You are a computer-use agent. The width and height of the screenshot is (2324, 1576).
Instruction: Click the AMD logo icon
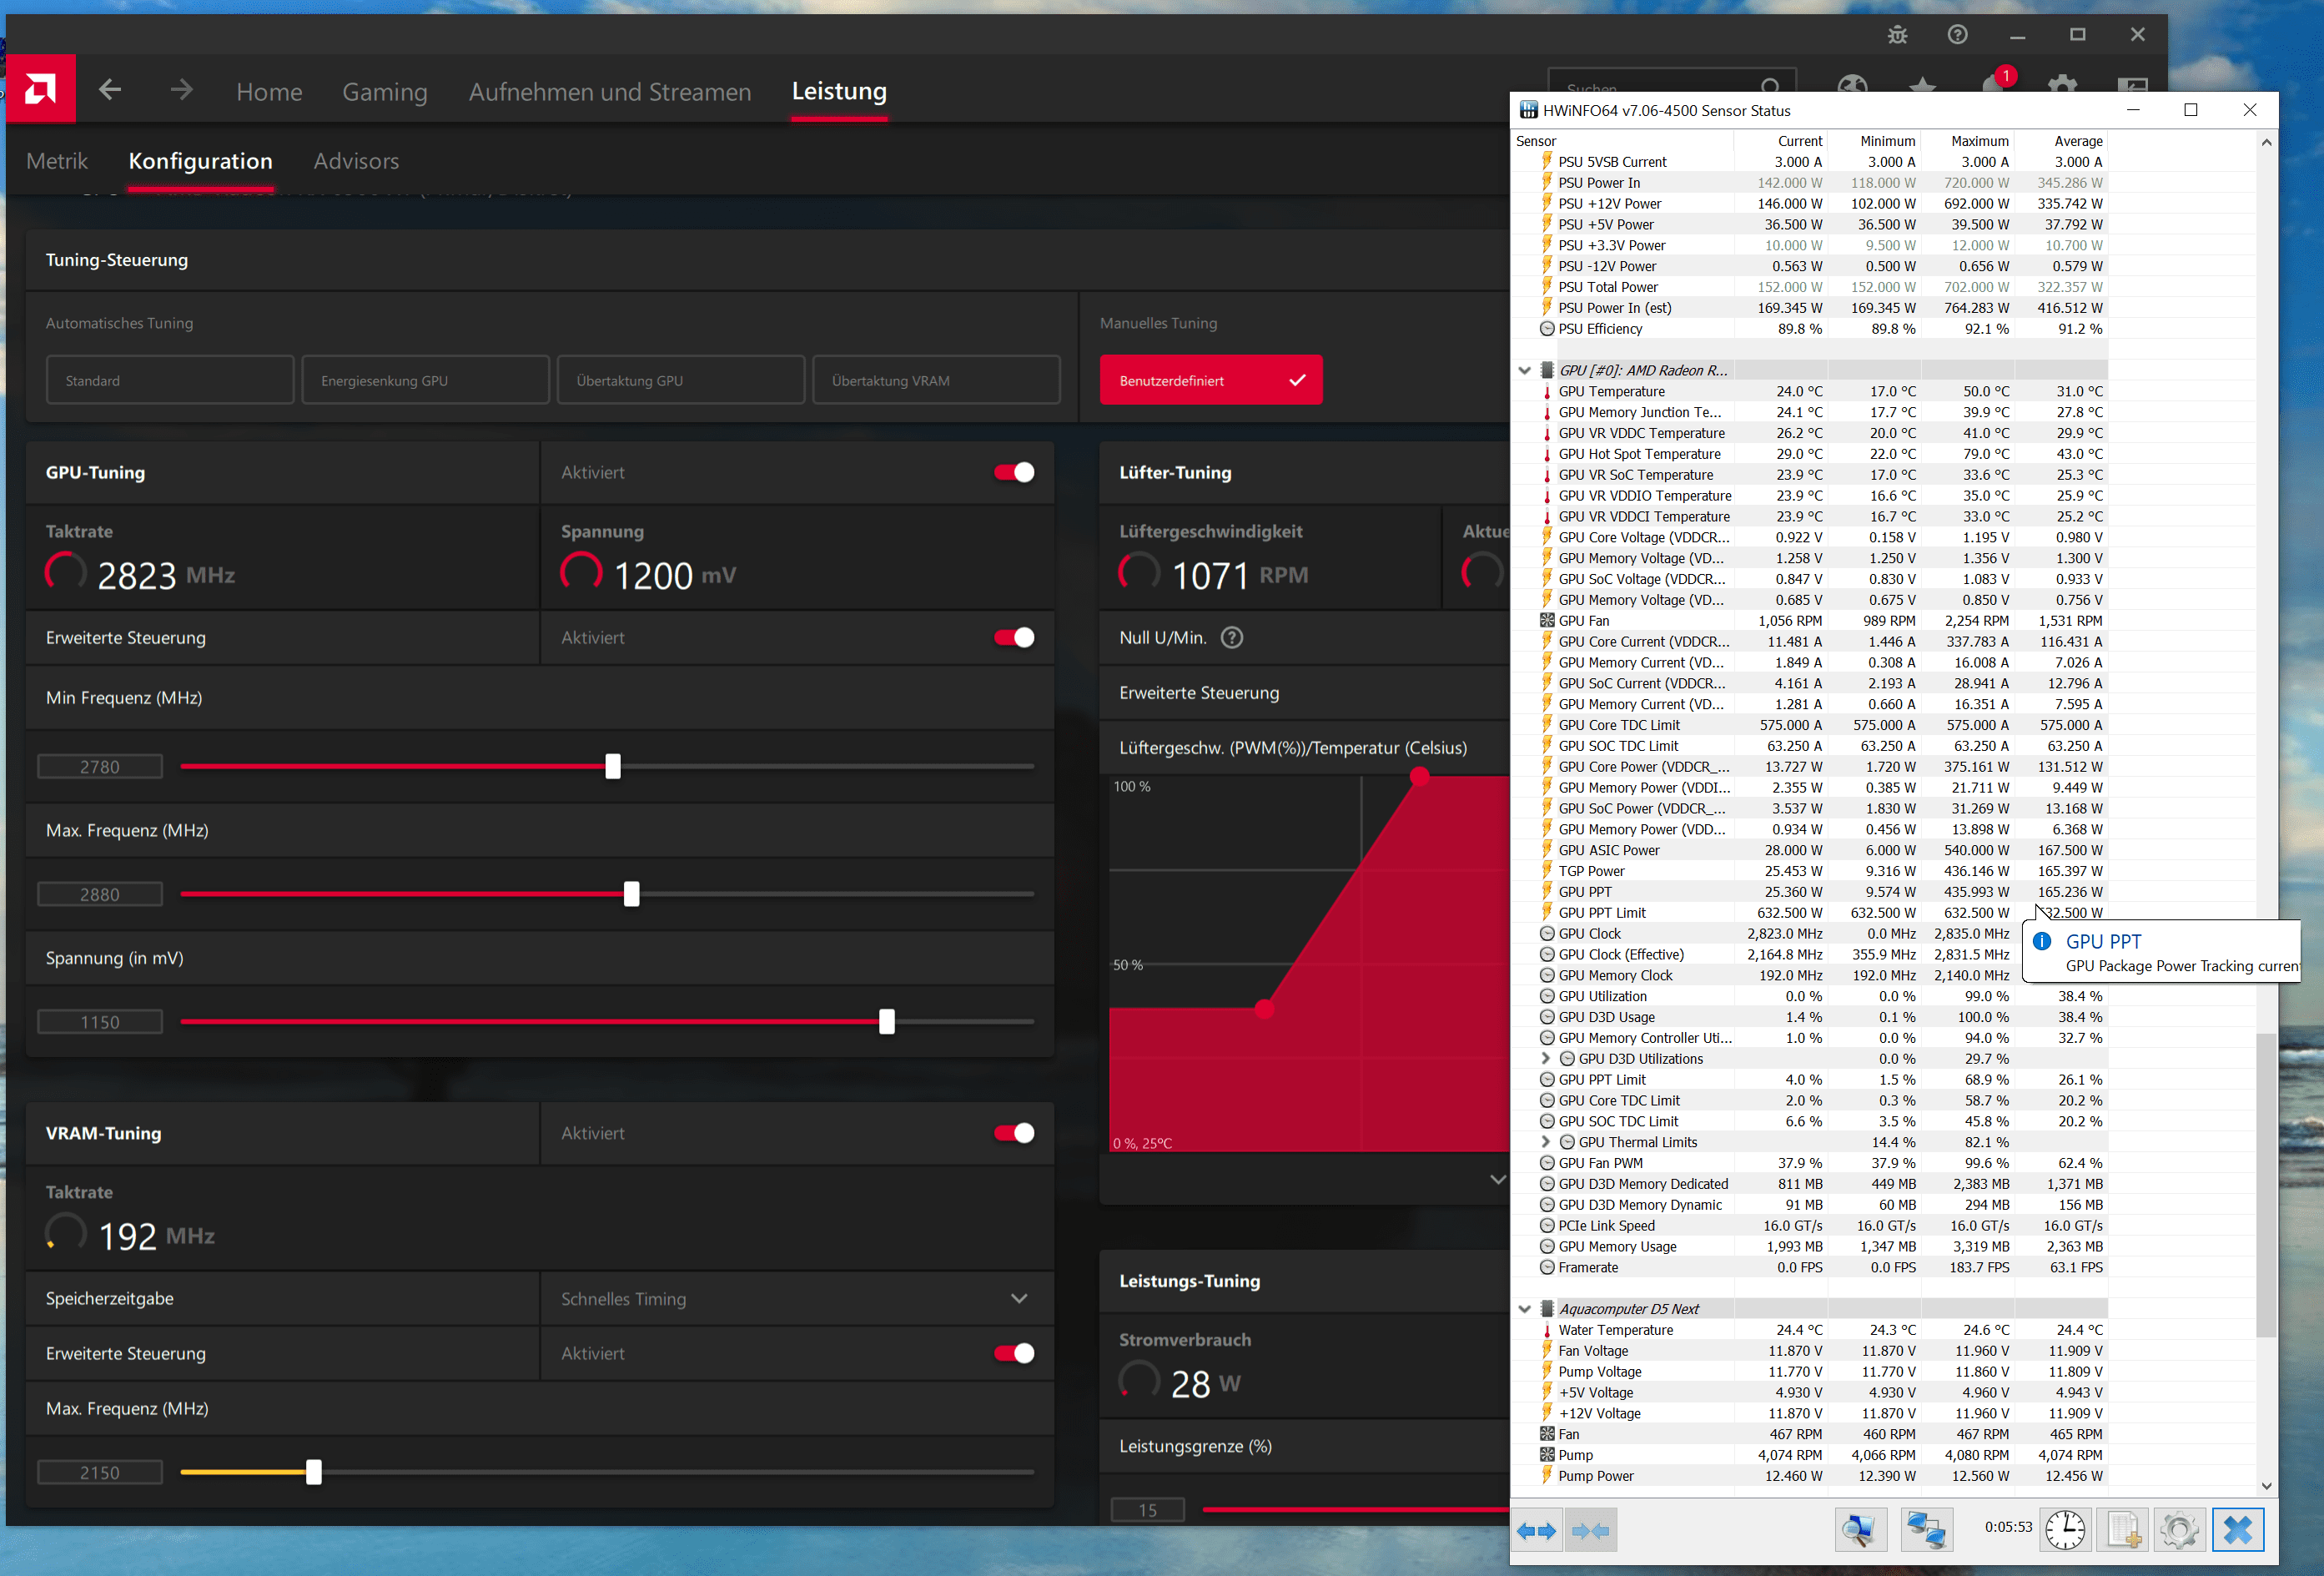tap(41, 90)
